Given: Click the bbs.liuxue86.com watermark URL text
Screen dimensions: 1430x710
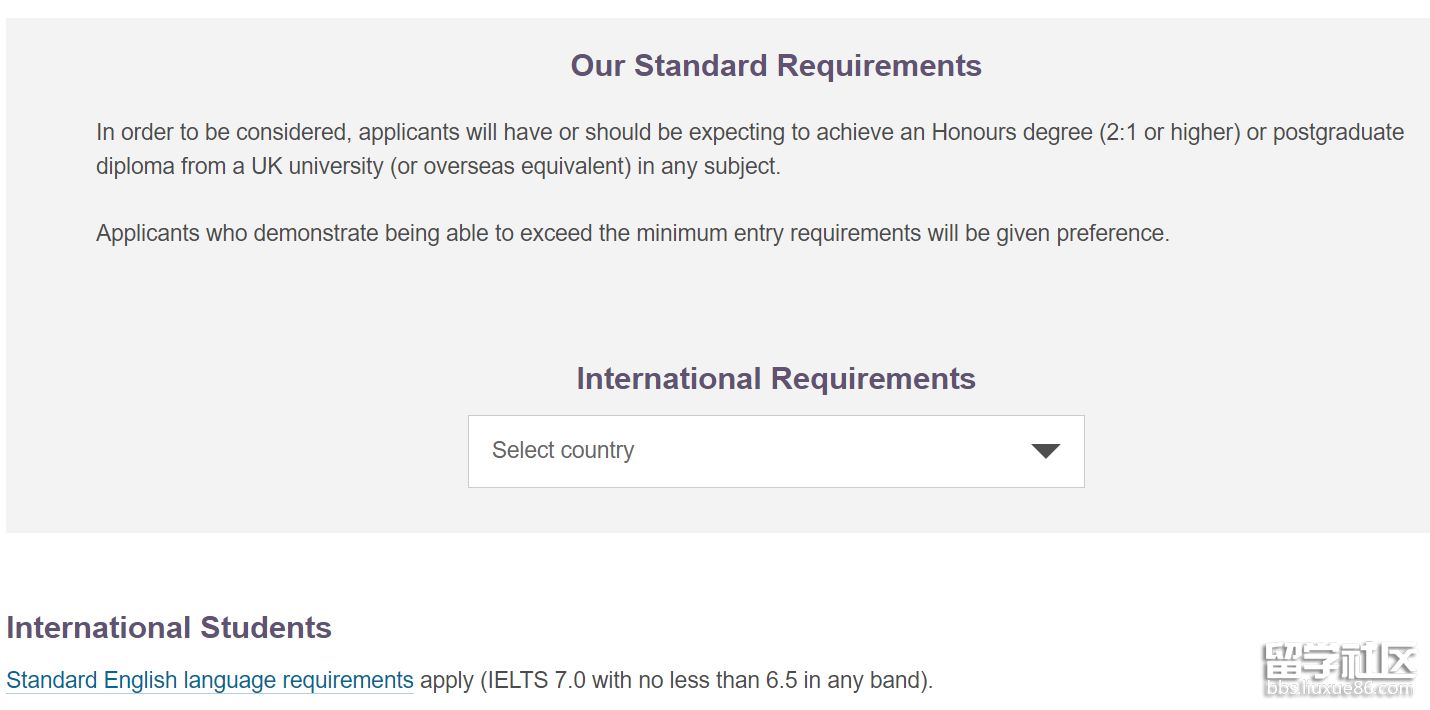Looking at the screenshot, I should coord(1339,689).
